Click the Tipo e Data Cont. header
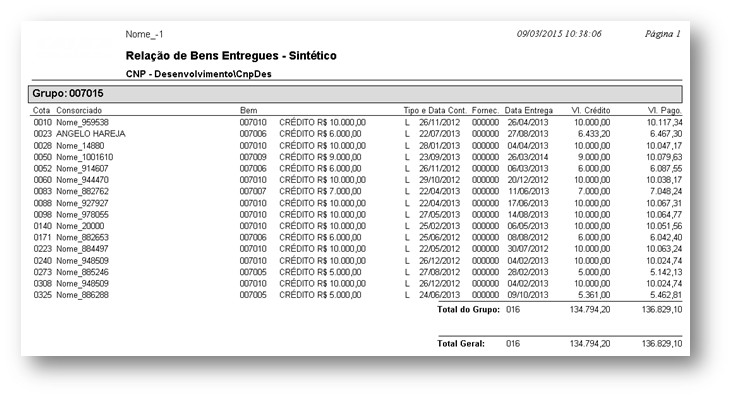The image size is (732, 398). (435, 111)
